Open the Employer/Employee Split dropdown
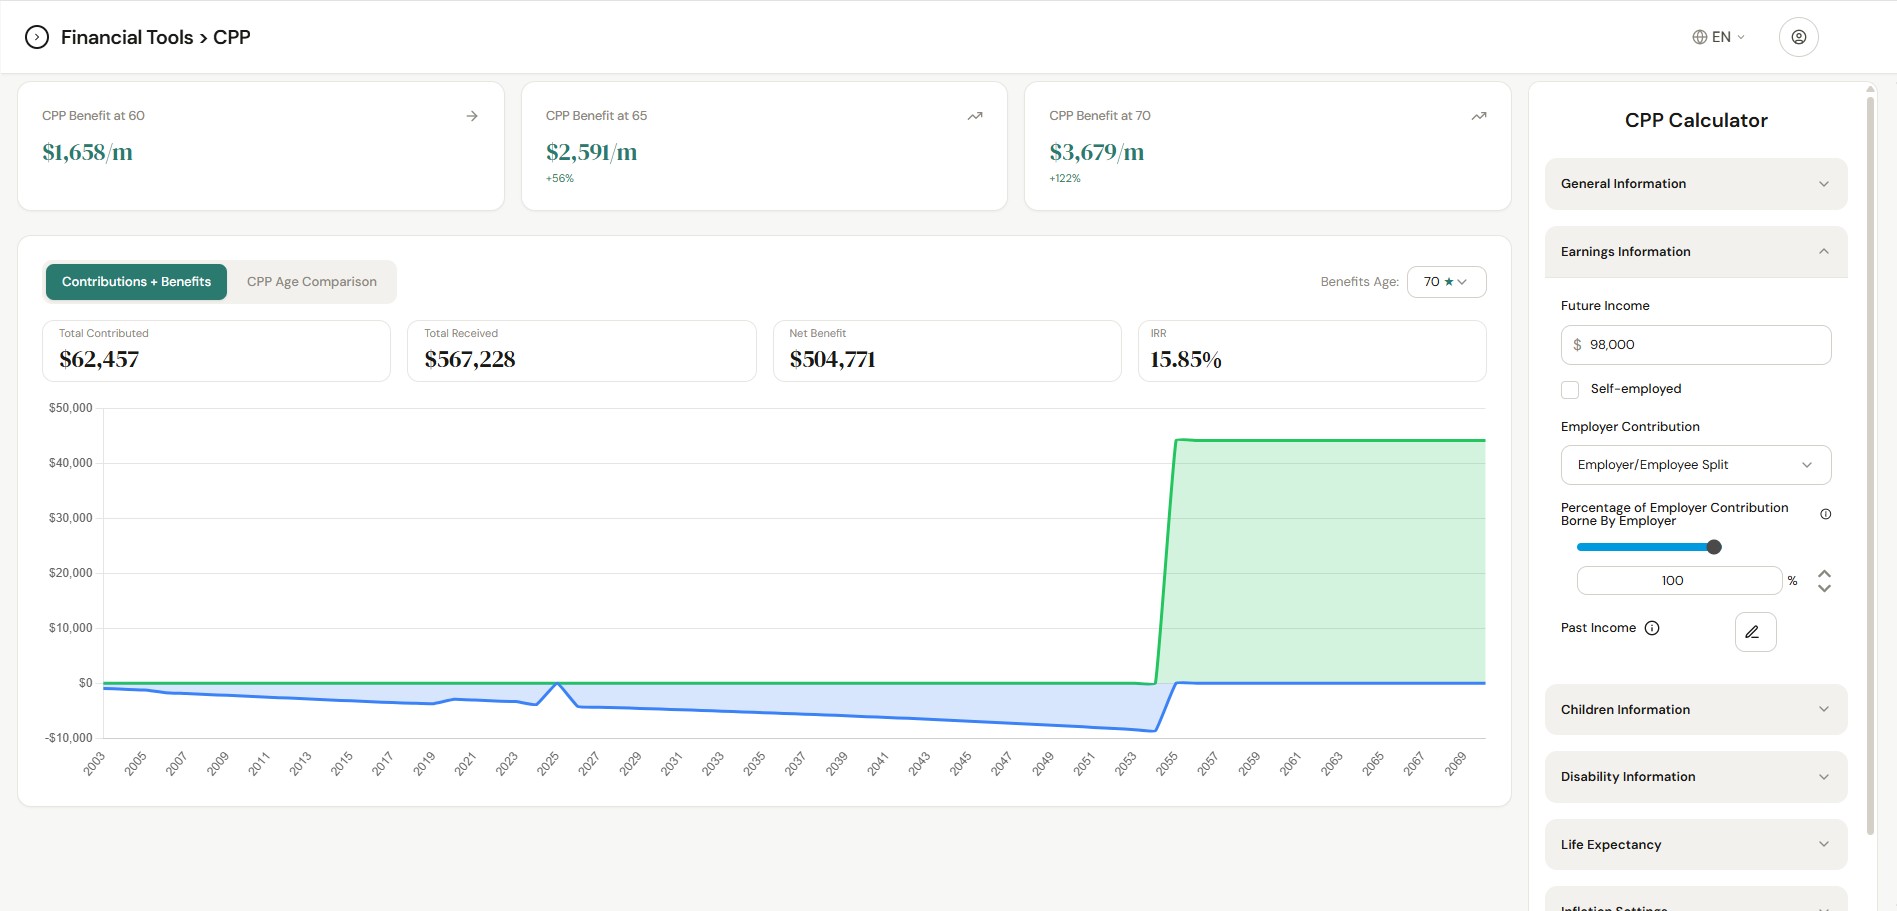Viewport: 1897px width, 911px height. (1696, 465)
